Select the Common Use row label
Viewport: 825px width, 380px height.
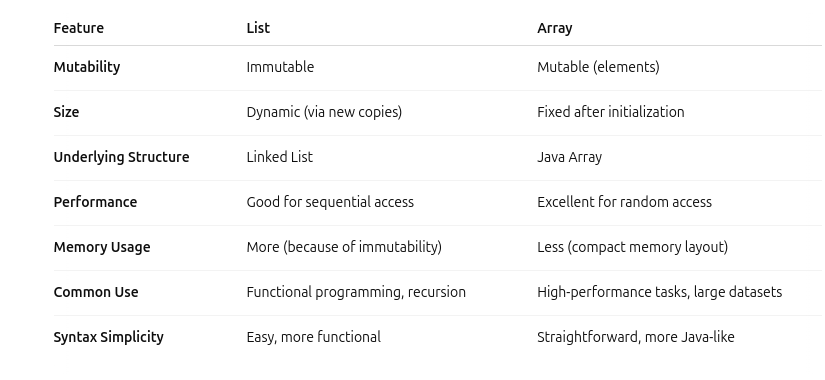point(96,292)
